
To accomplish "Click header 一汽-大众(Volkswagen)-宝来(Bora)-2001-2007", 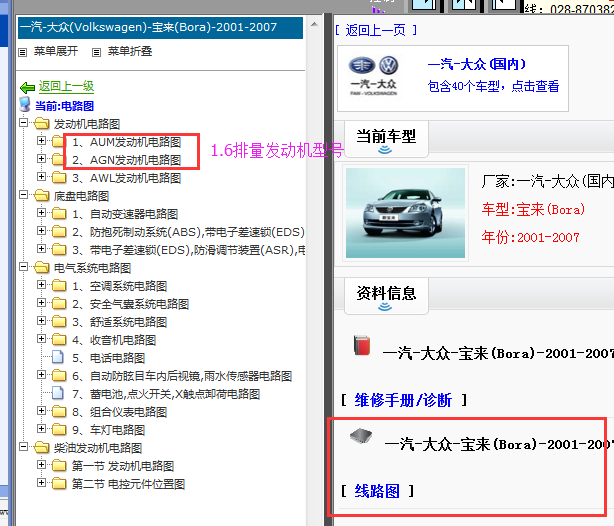I will tap(160, 27).
